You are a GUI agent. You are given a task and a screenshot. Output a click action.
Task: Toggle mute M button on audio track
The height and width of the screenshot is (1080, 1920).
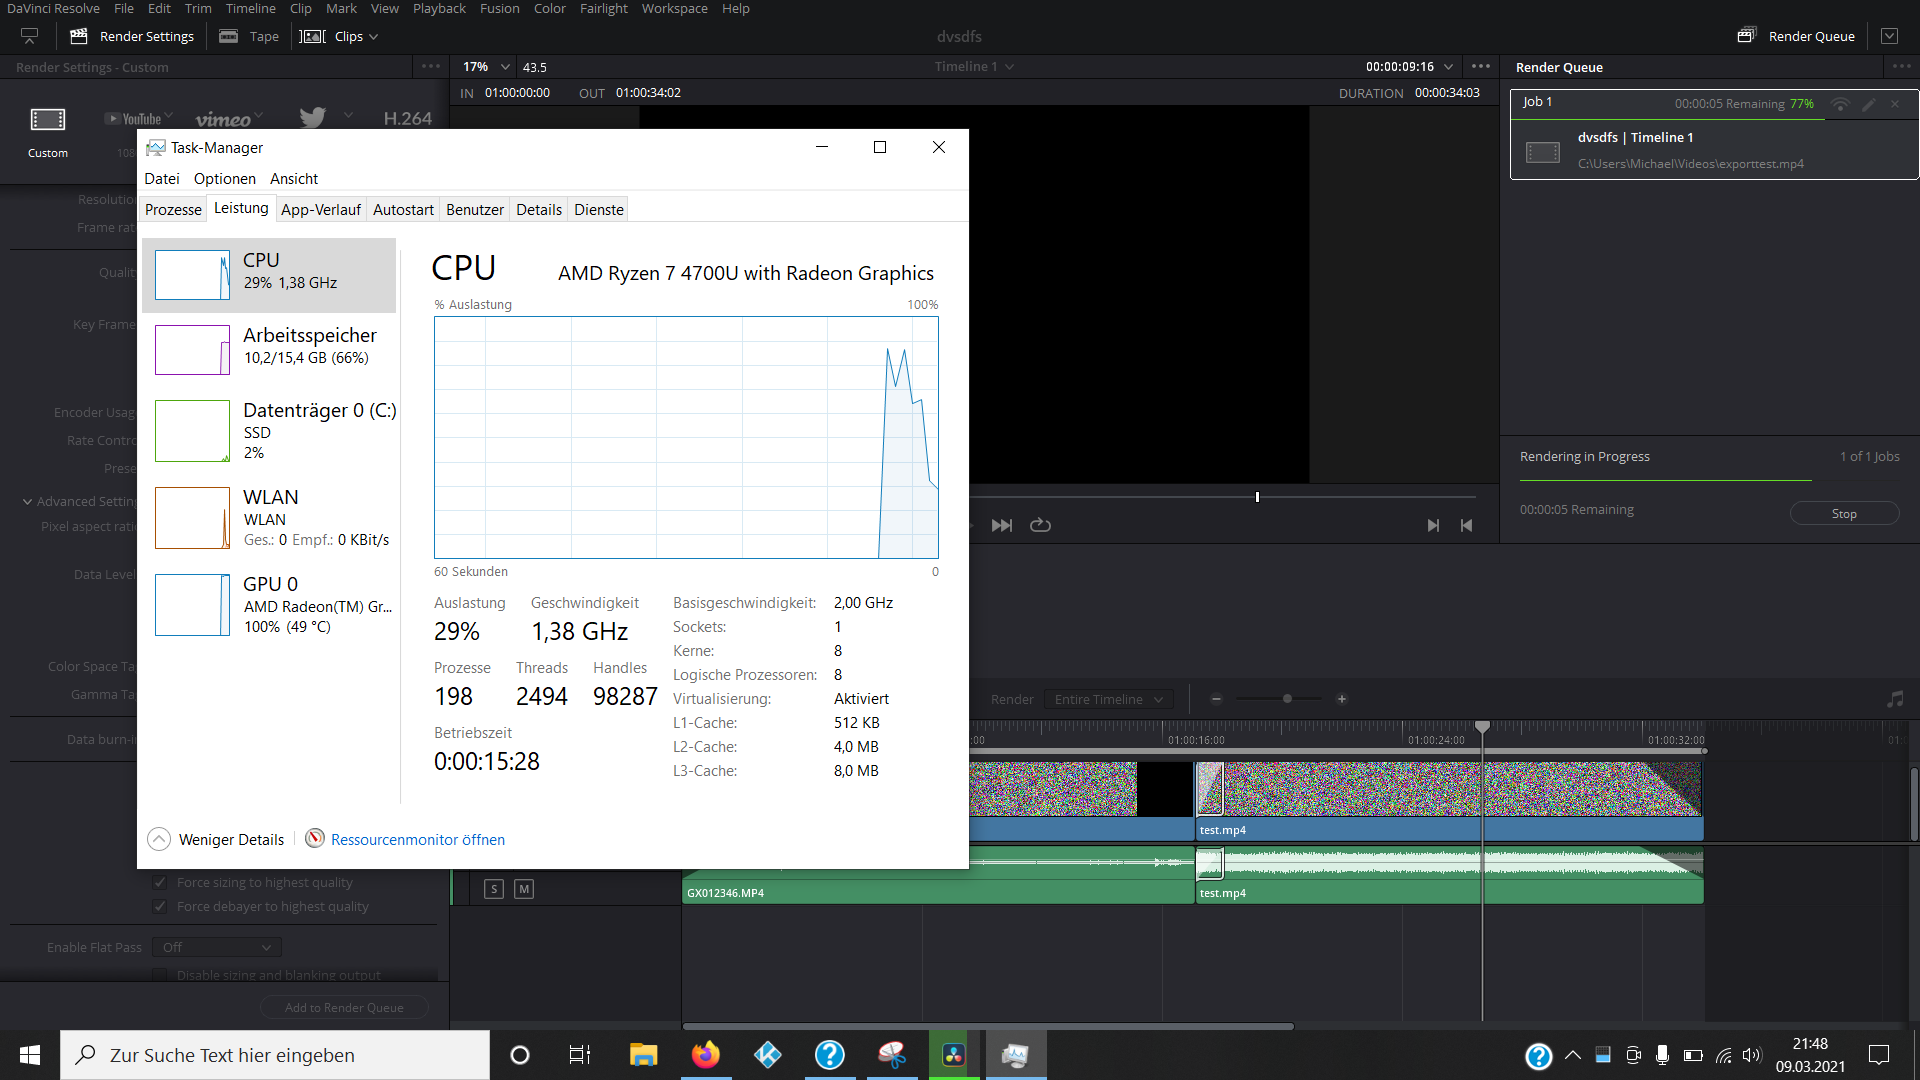click(x=524, y=888)
